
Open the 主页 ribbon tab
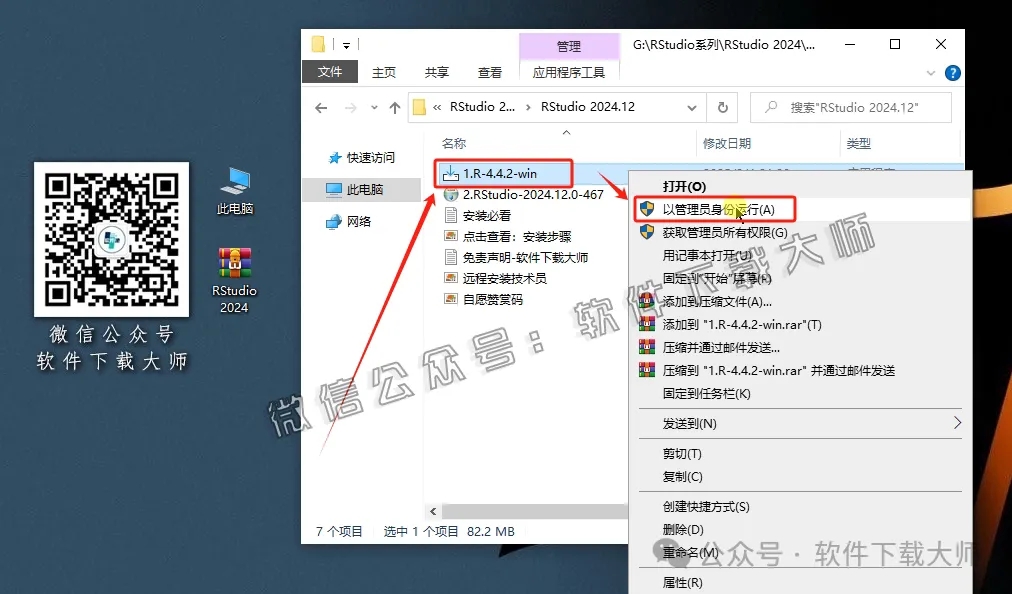tap(384, 72)
